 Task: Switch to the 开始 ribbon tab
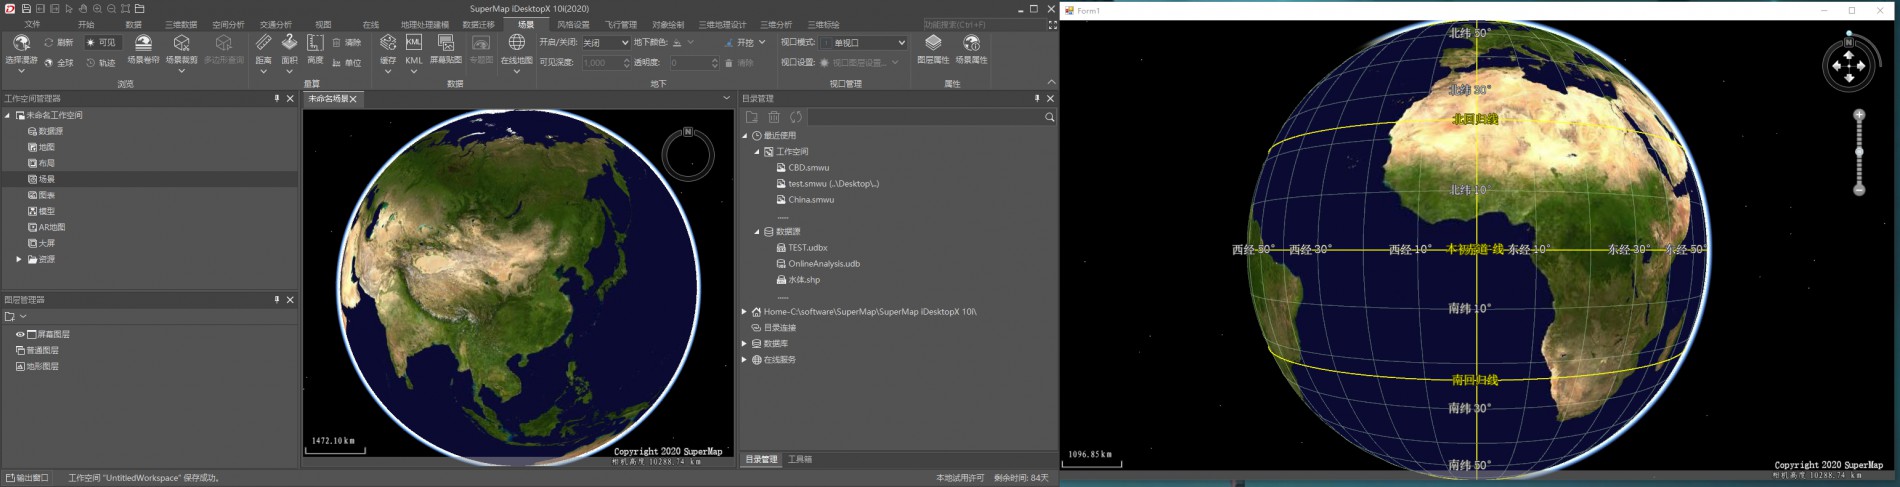(x=86, y=24)
